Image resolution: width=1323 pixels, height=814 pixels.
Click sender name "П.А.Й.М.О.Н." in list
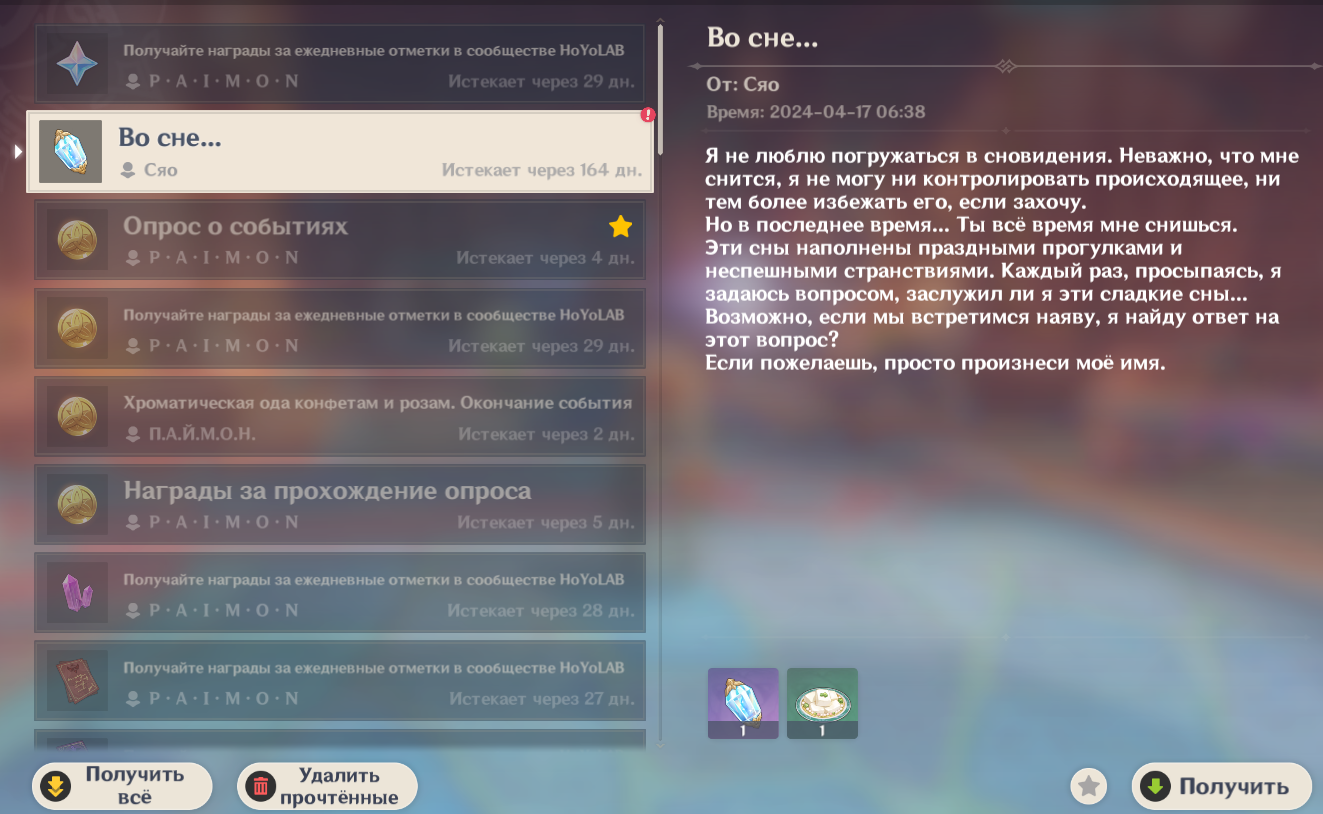[203, 434]
